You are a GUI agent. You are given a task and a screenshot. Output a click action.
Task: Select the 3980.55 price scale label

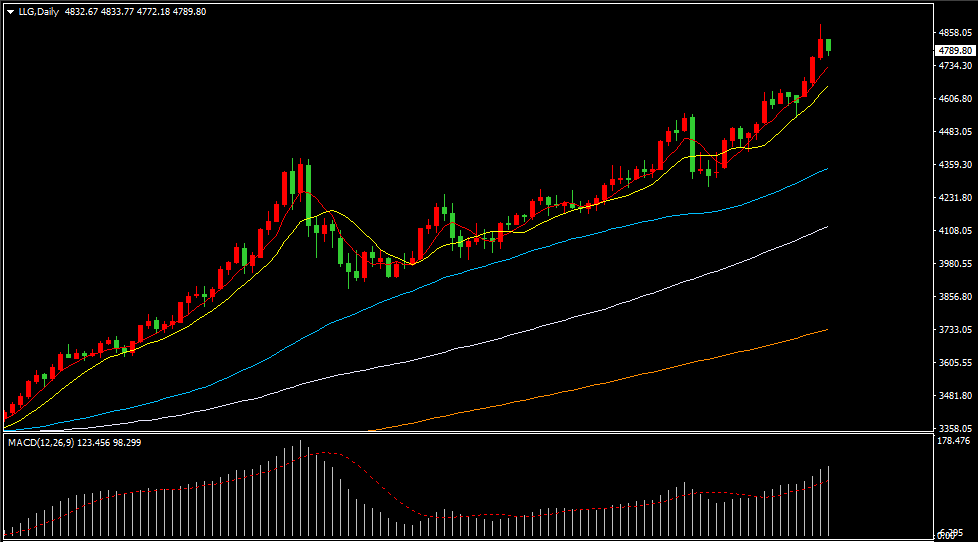click(955, 264)
